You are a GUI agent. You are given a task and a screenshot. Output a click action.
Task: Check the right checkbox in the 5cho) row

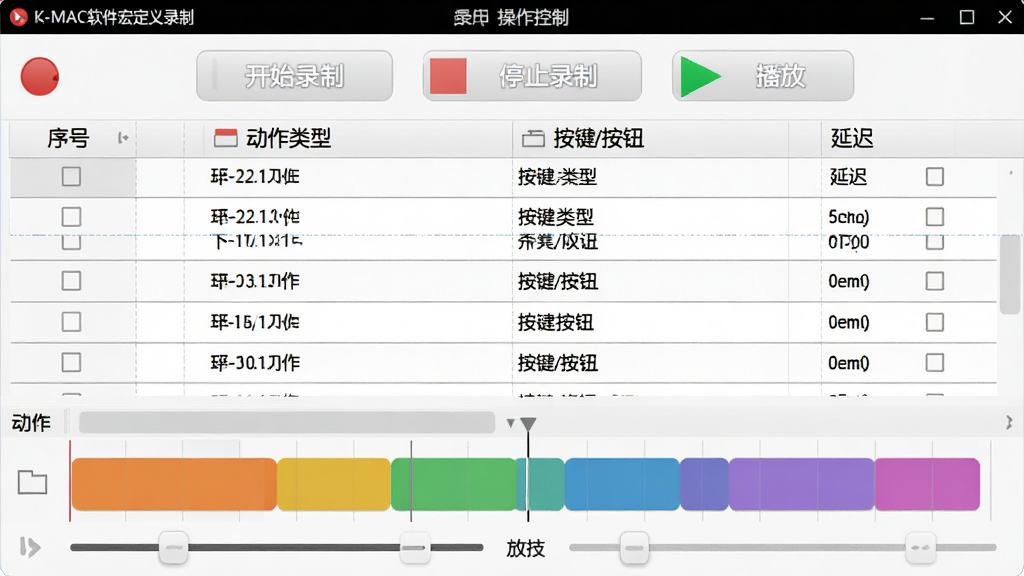935,217
